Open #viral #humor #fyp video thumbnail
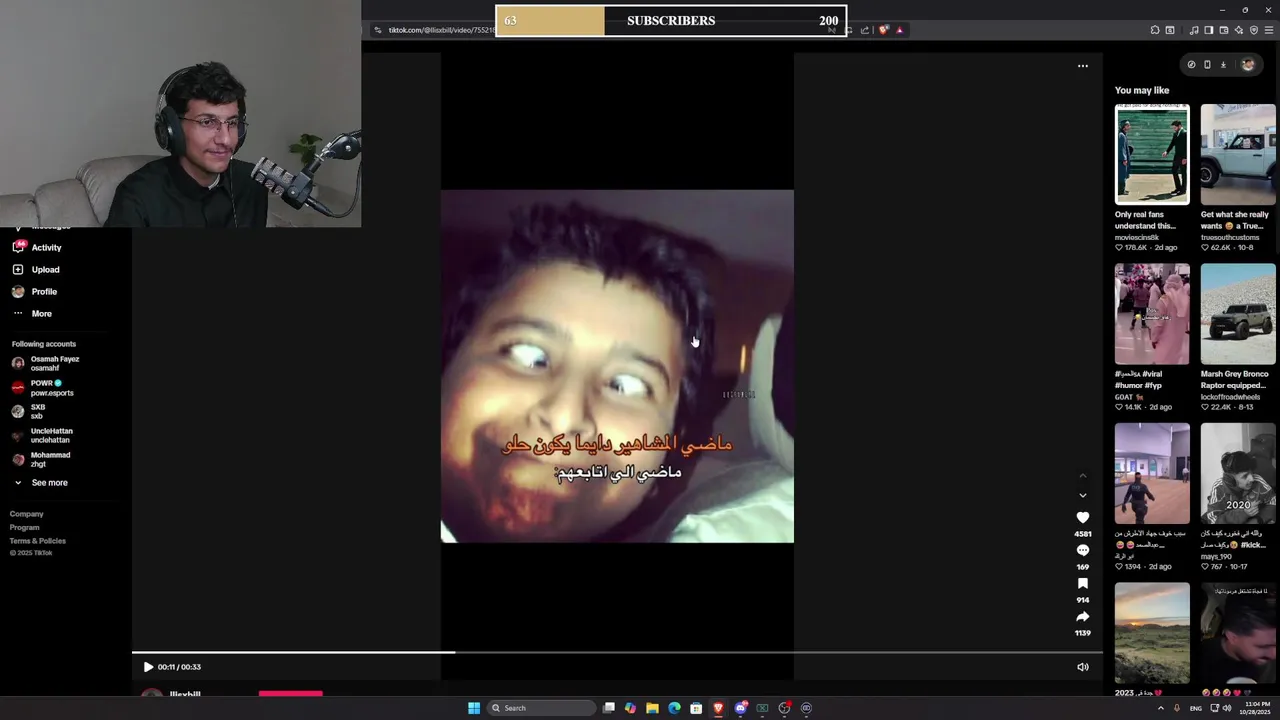1280x720 pixels. click(1152, 314)
